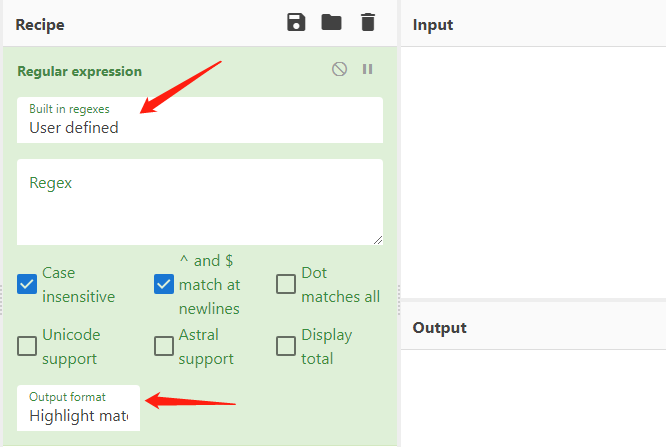
Task: Check the Display total box
Action: point(286,346)
